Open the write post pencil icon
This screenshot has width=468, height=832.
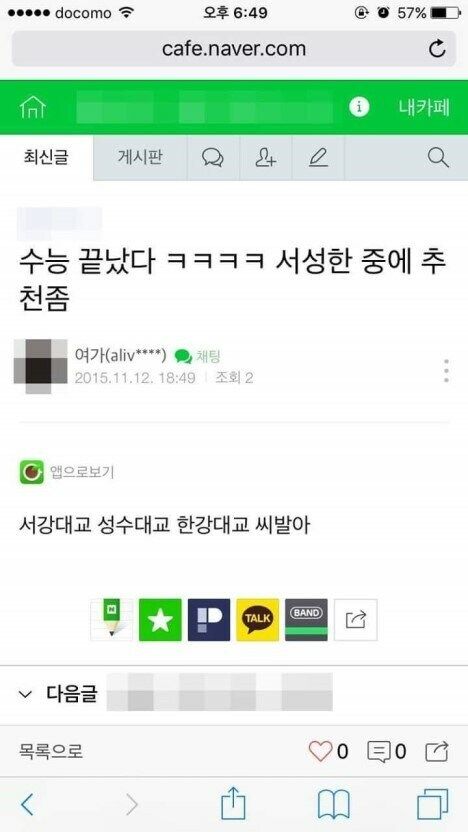pos(318,158)
